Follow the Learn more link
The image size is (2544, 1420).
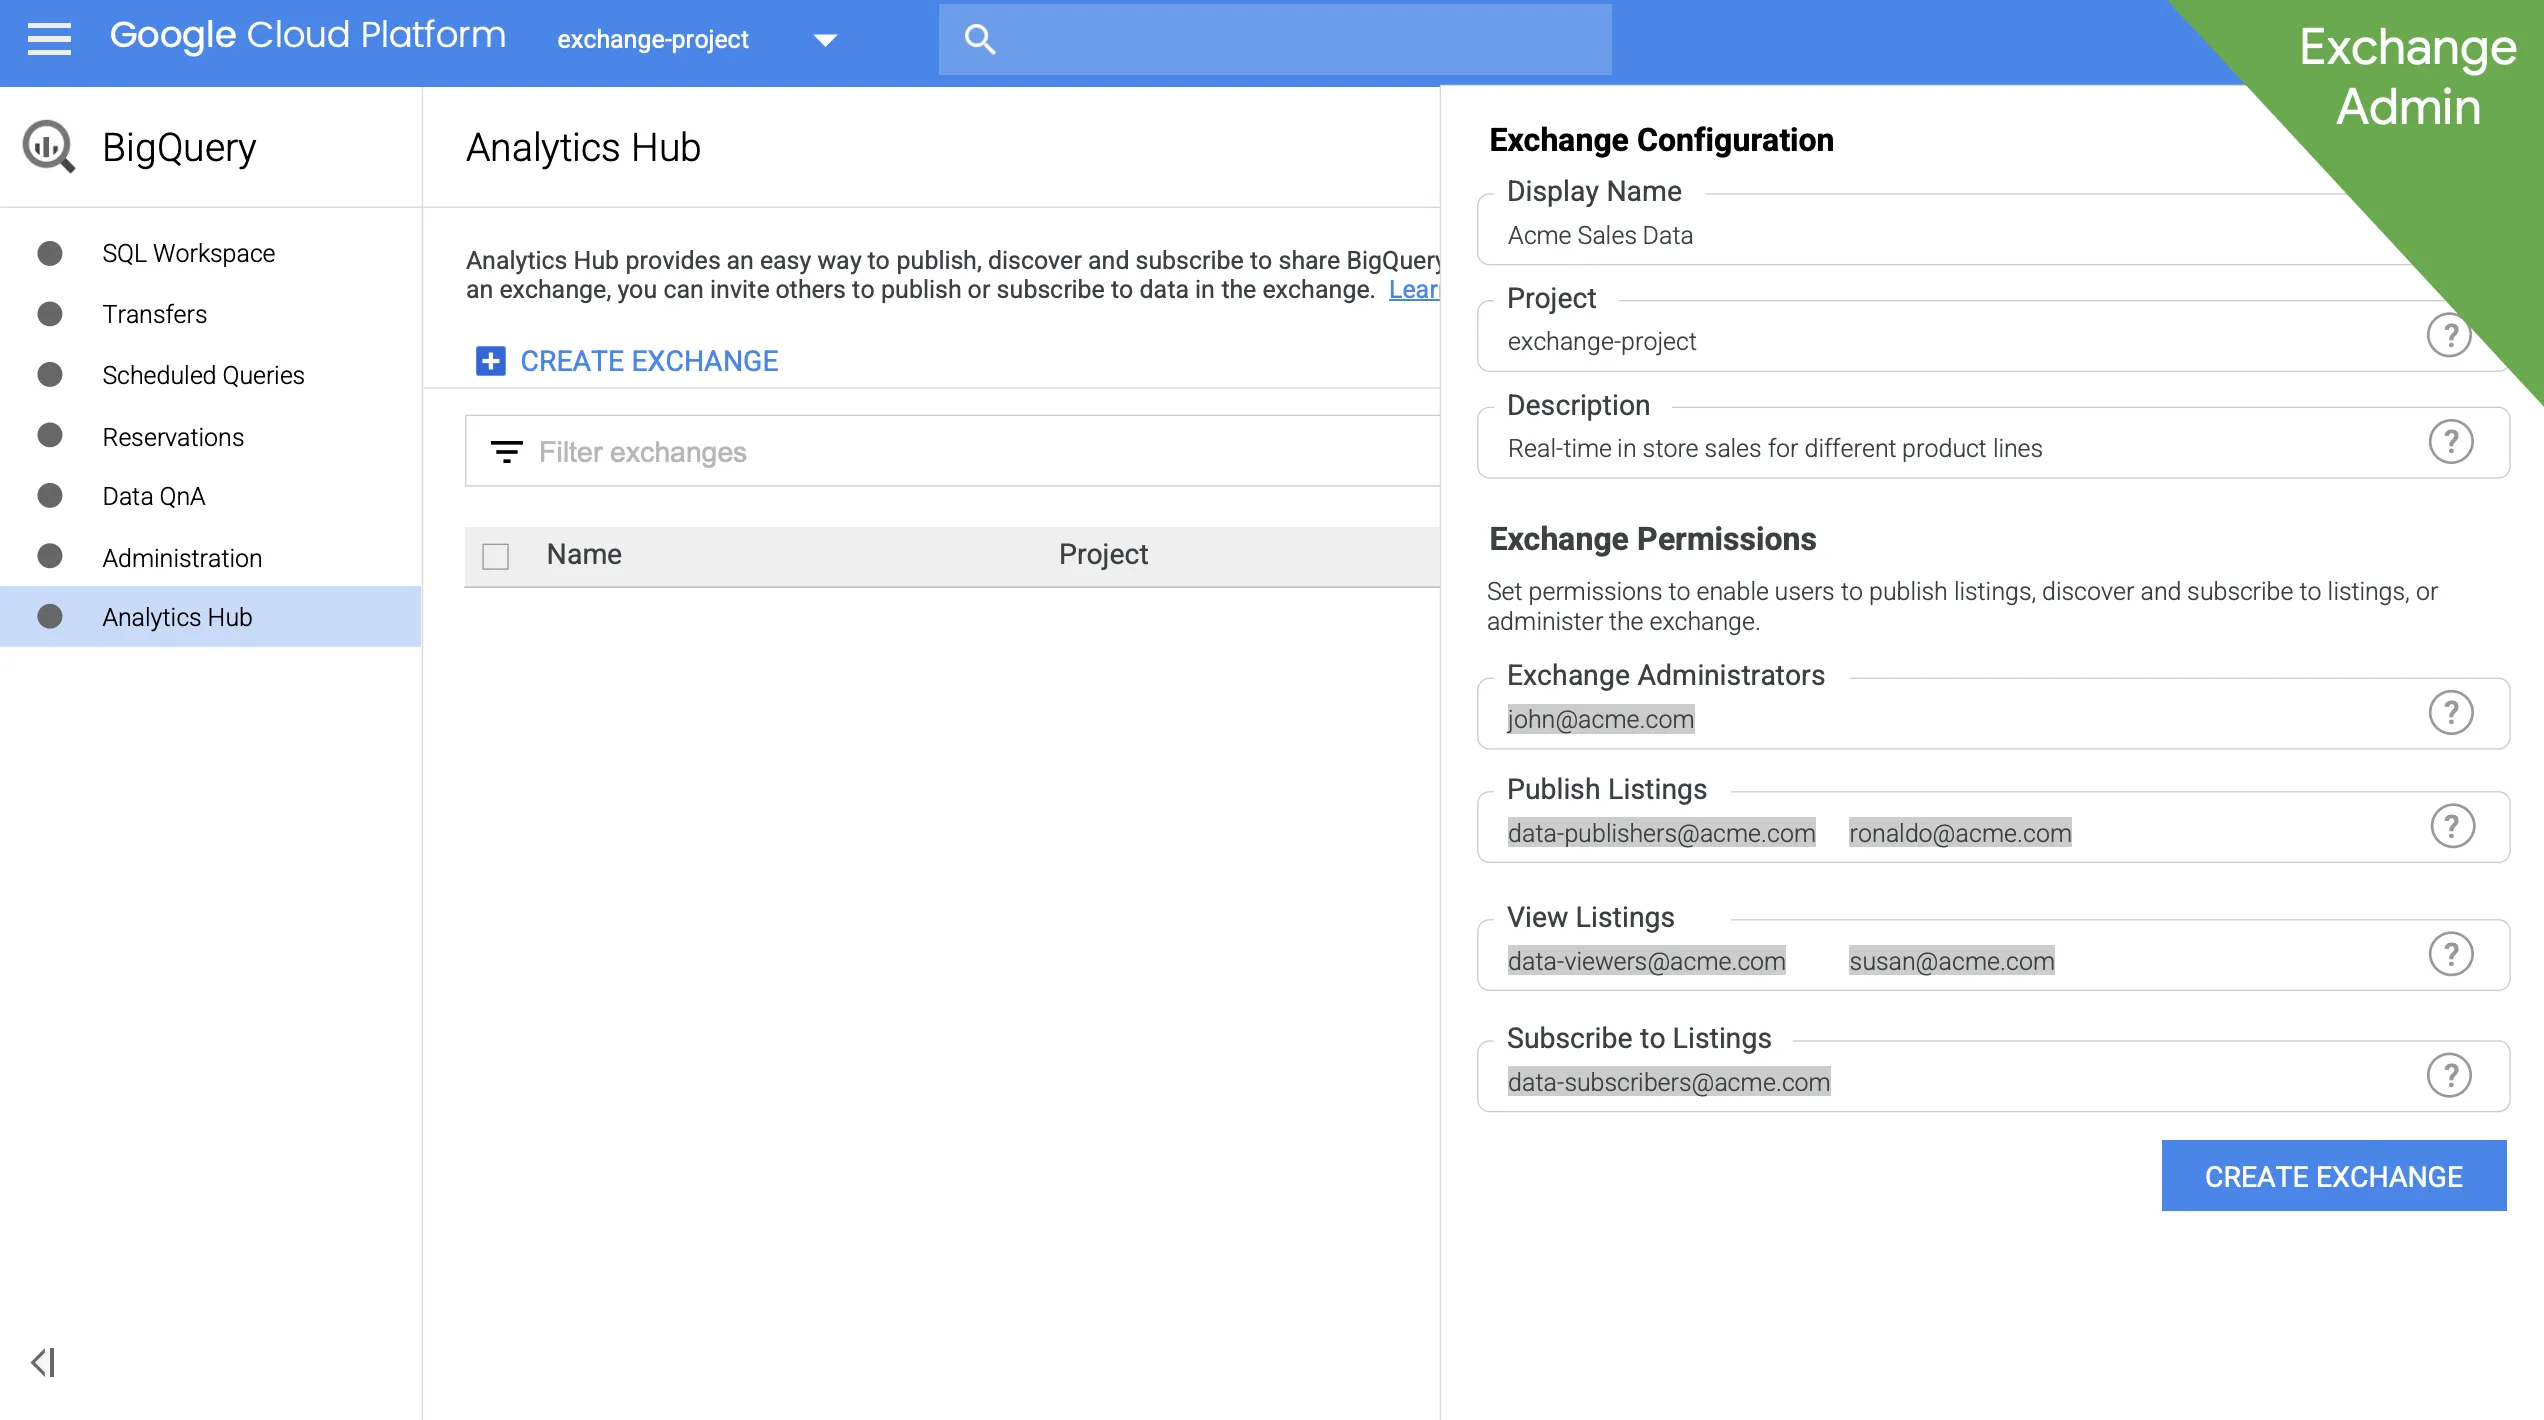coord(1414,289)
